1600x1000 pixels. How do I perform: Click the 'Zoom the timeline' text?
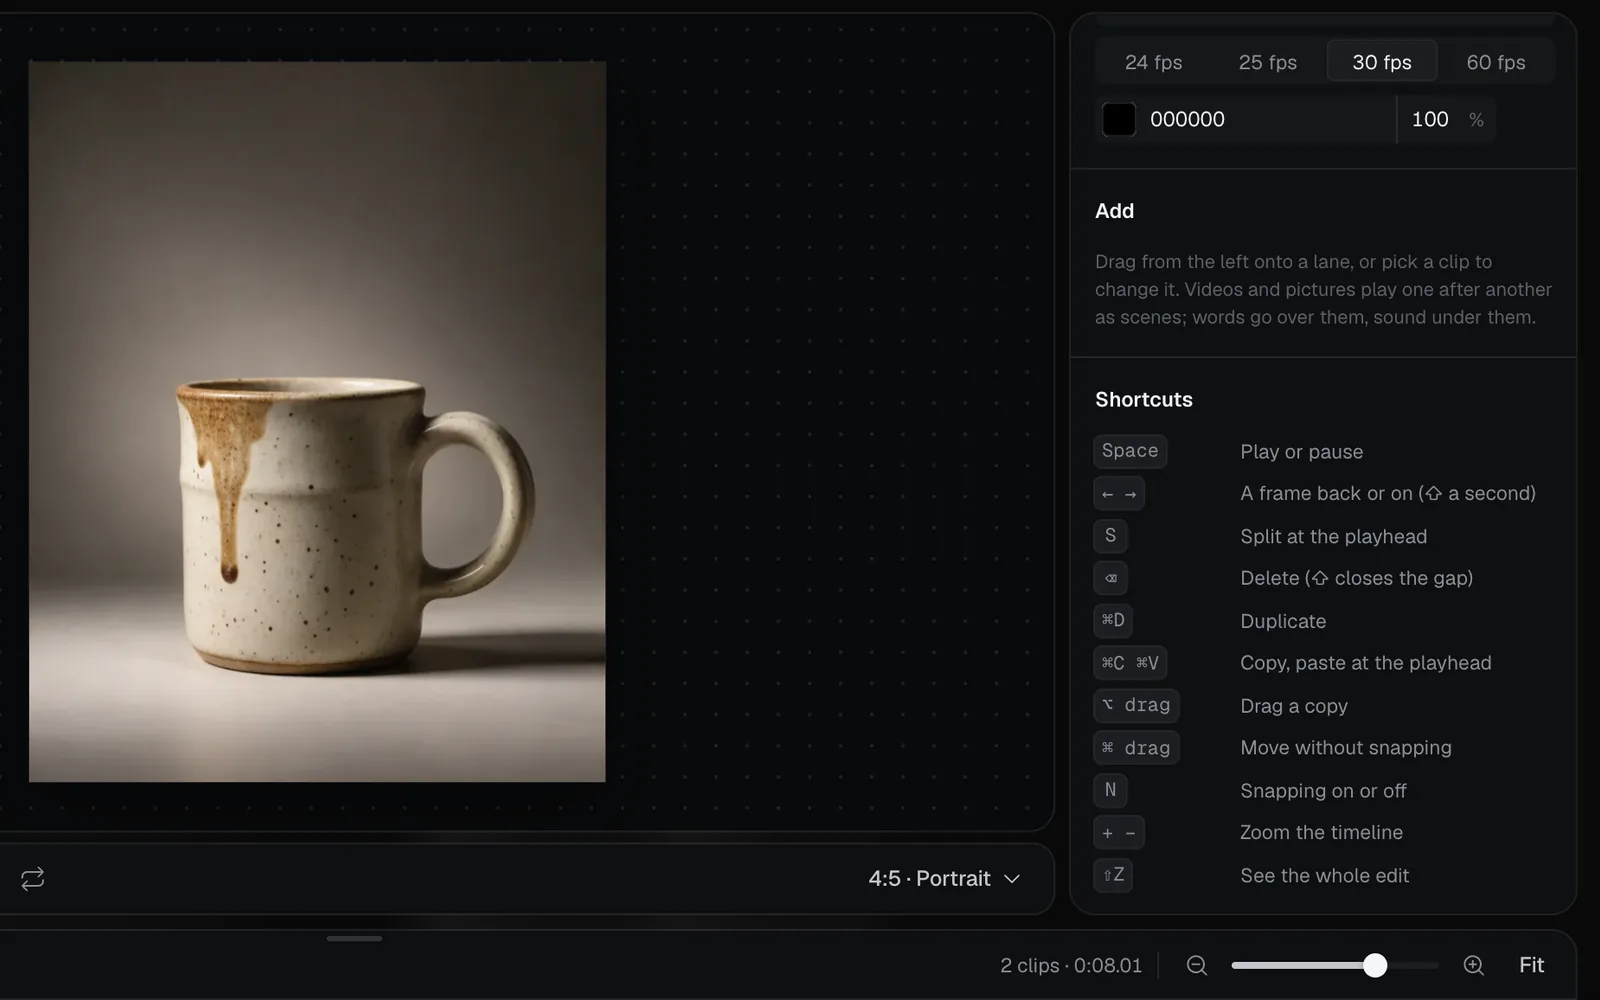coord(1321,832)
